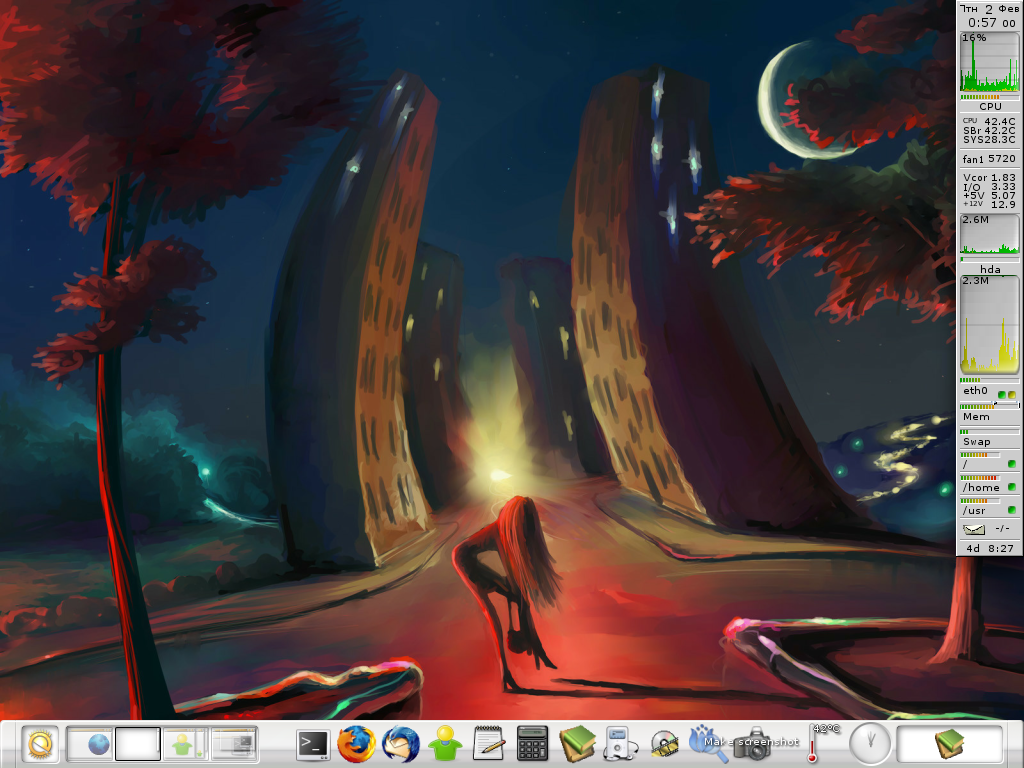The width and height of the screenshot is (1024, 768).
Task: Click the fan1 5720 speed readout
Action: point(989,159)
